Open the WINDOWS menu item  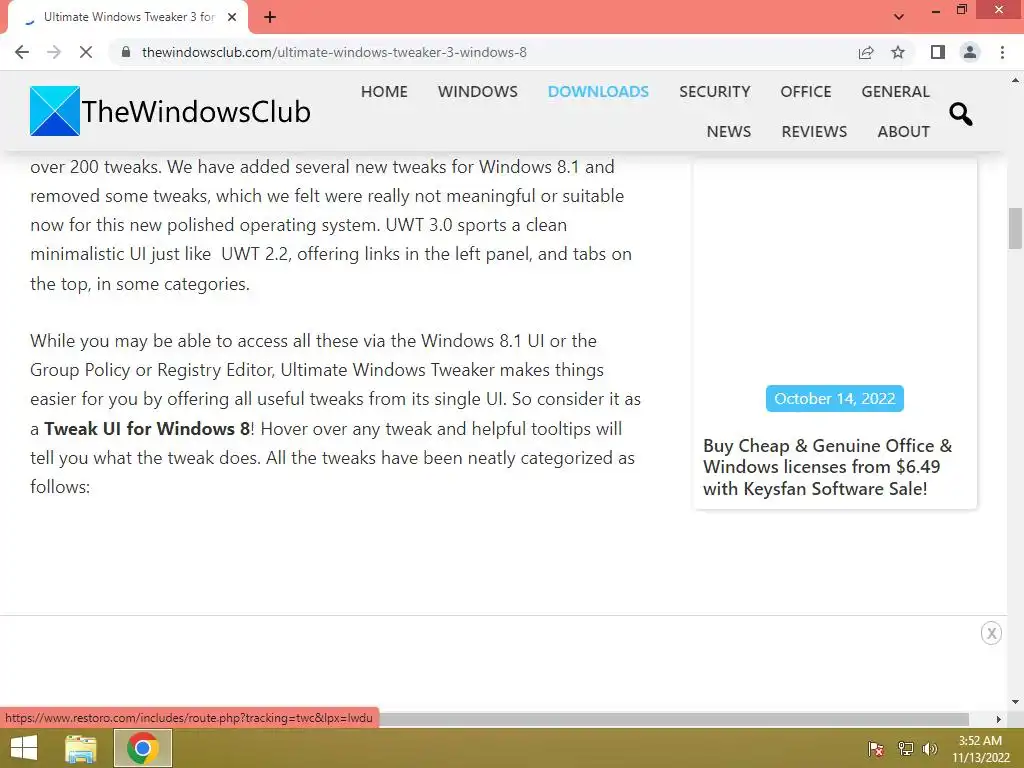click(477, 91)
